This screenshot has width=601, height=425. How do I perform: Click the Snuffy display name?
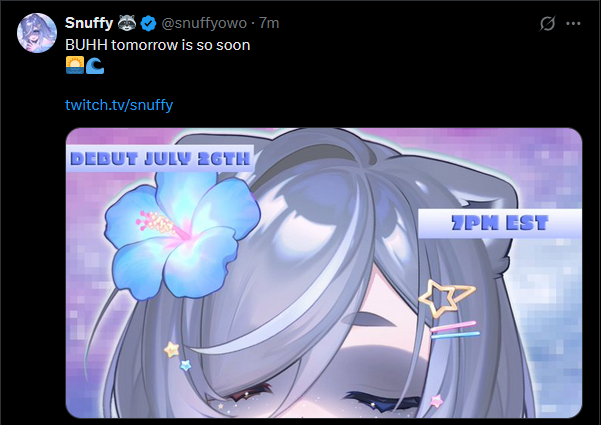pos(89,23)
